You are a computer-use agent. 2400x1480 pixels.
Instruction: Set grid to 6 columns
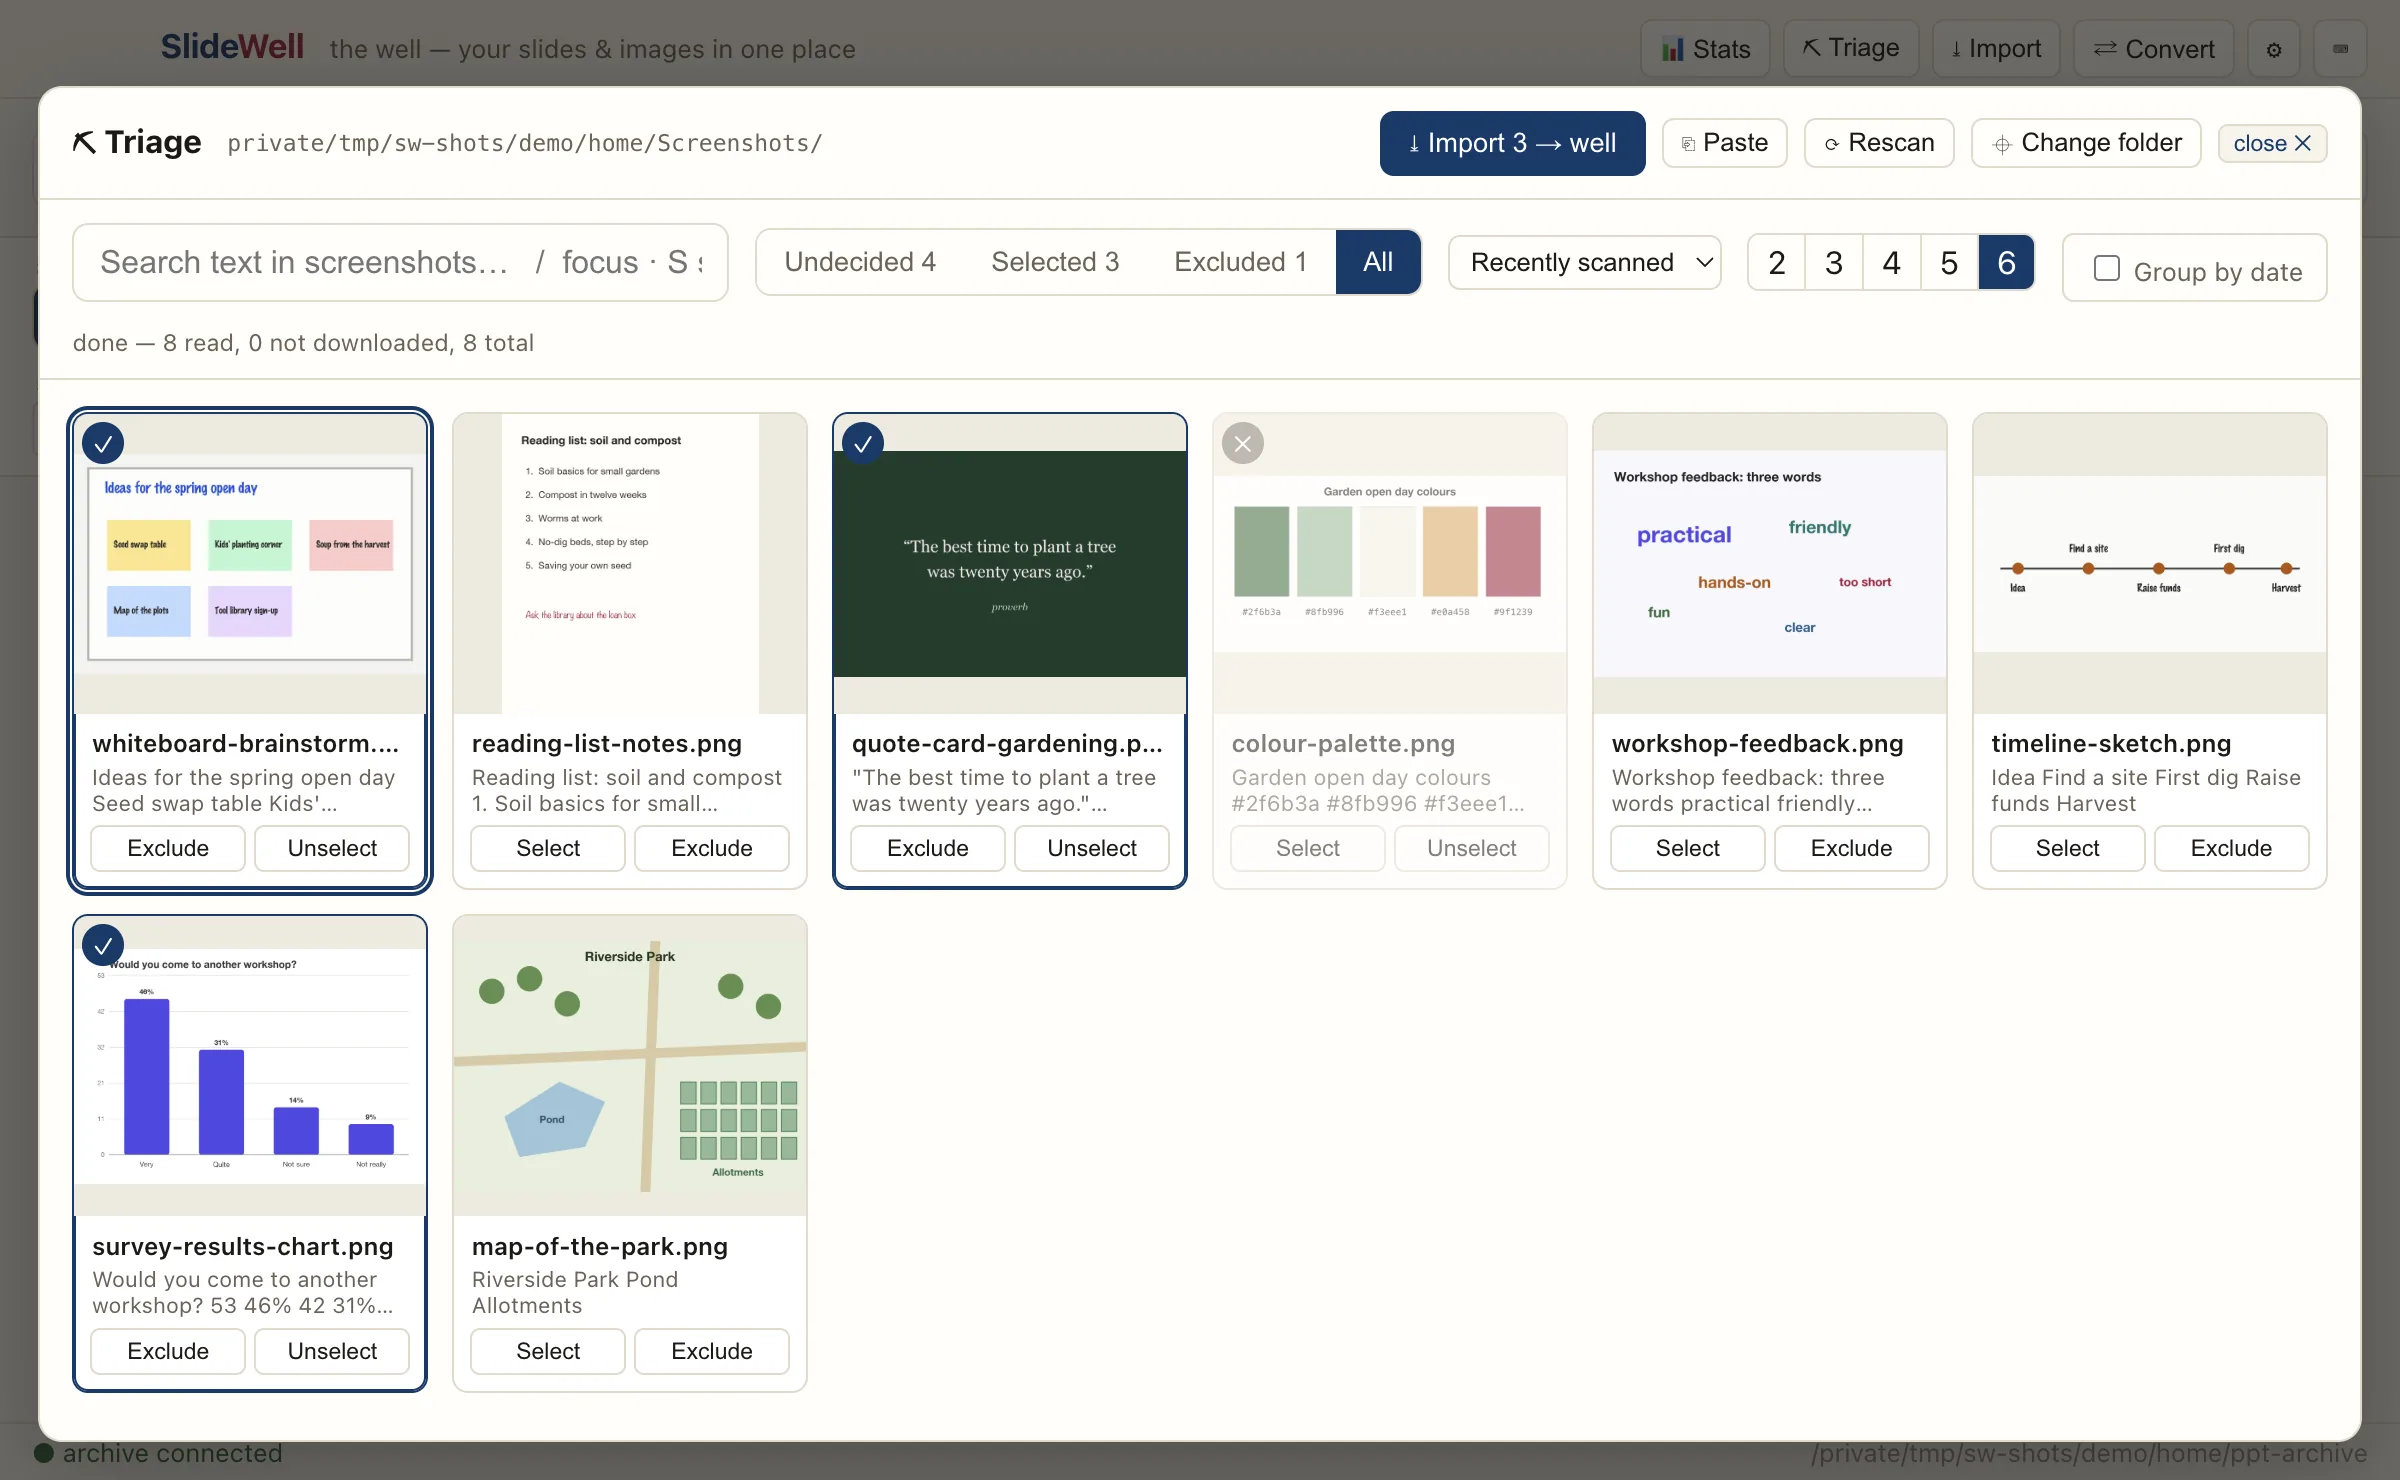[2006, 263]
